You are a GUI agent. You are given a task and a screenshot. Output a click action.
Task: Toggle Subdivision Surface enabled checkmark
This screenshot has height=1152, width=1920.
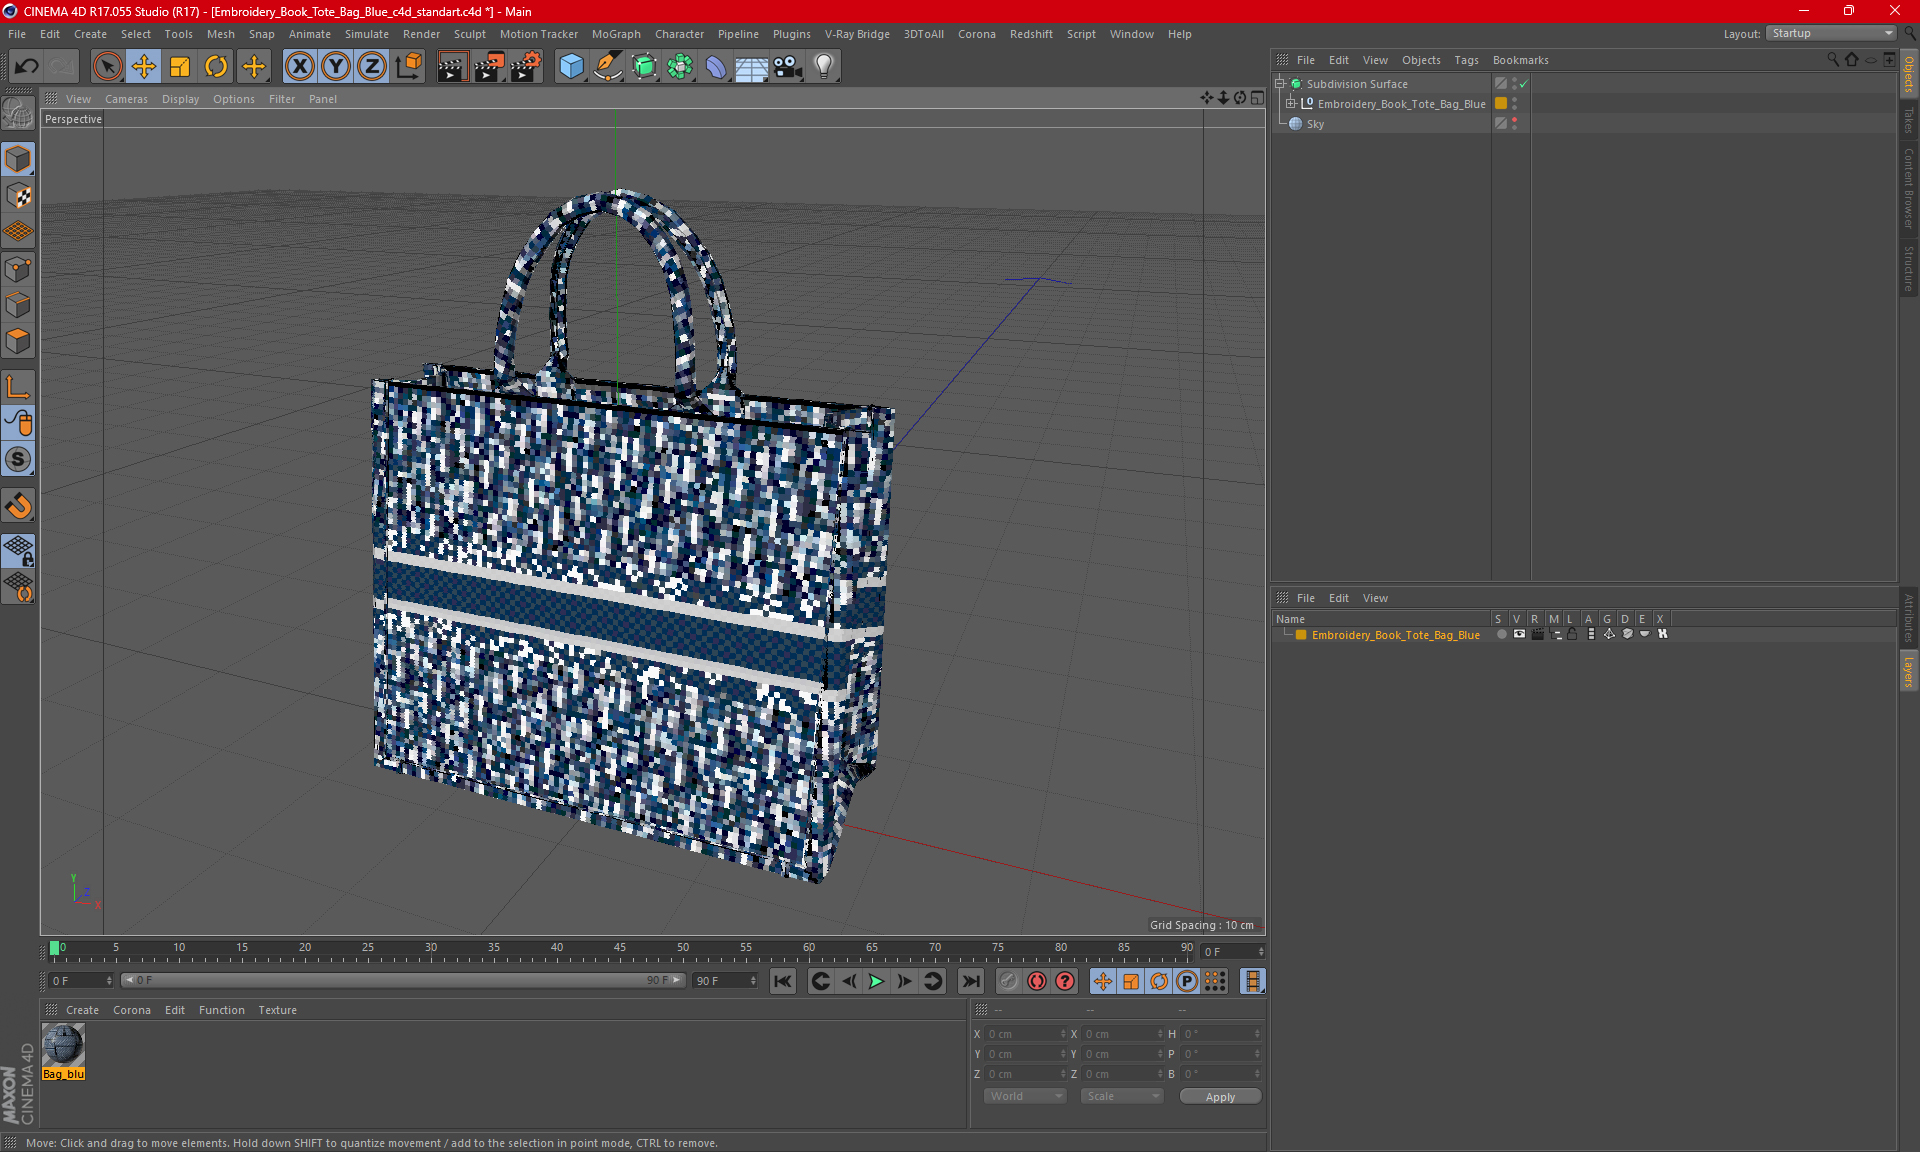tap(1523, 84)
